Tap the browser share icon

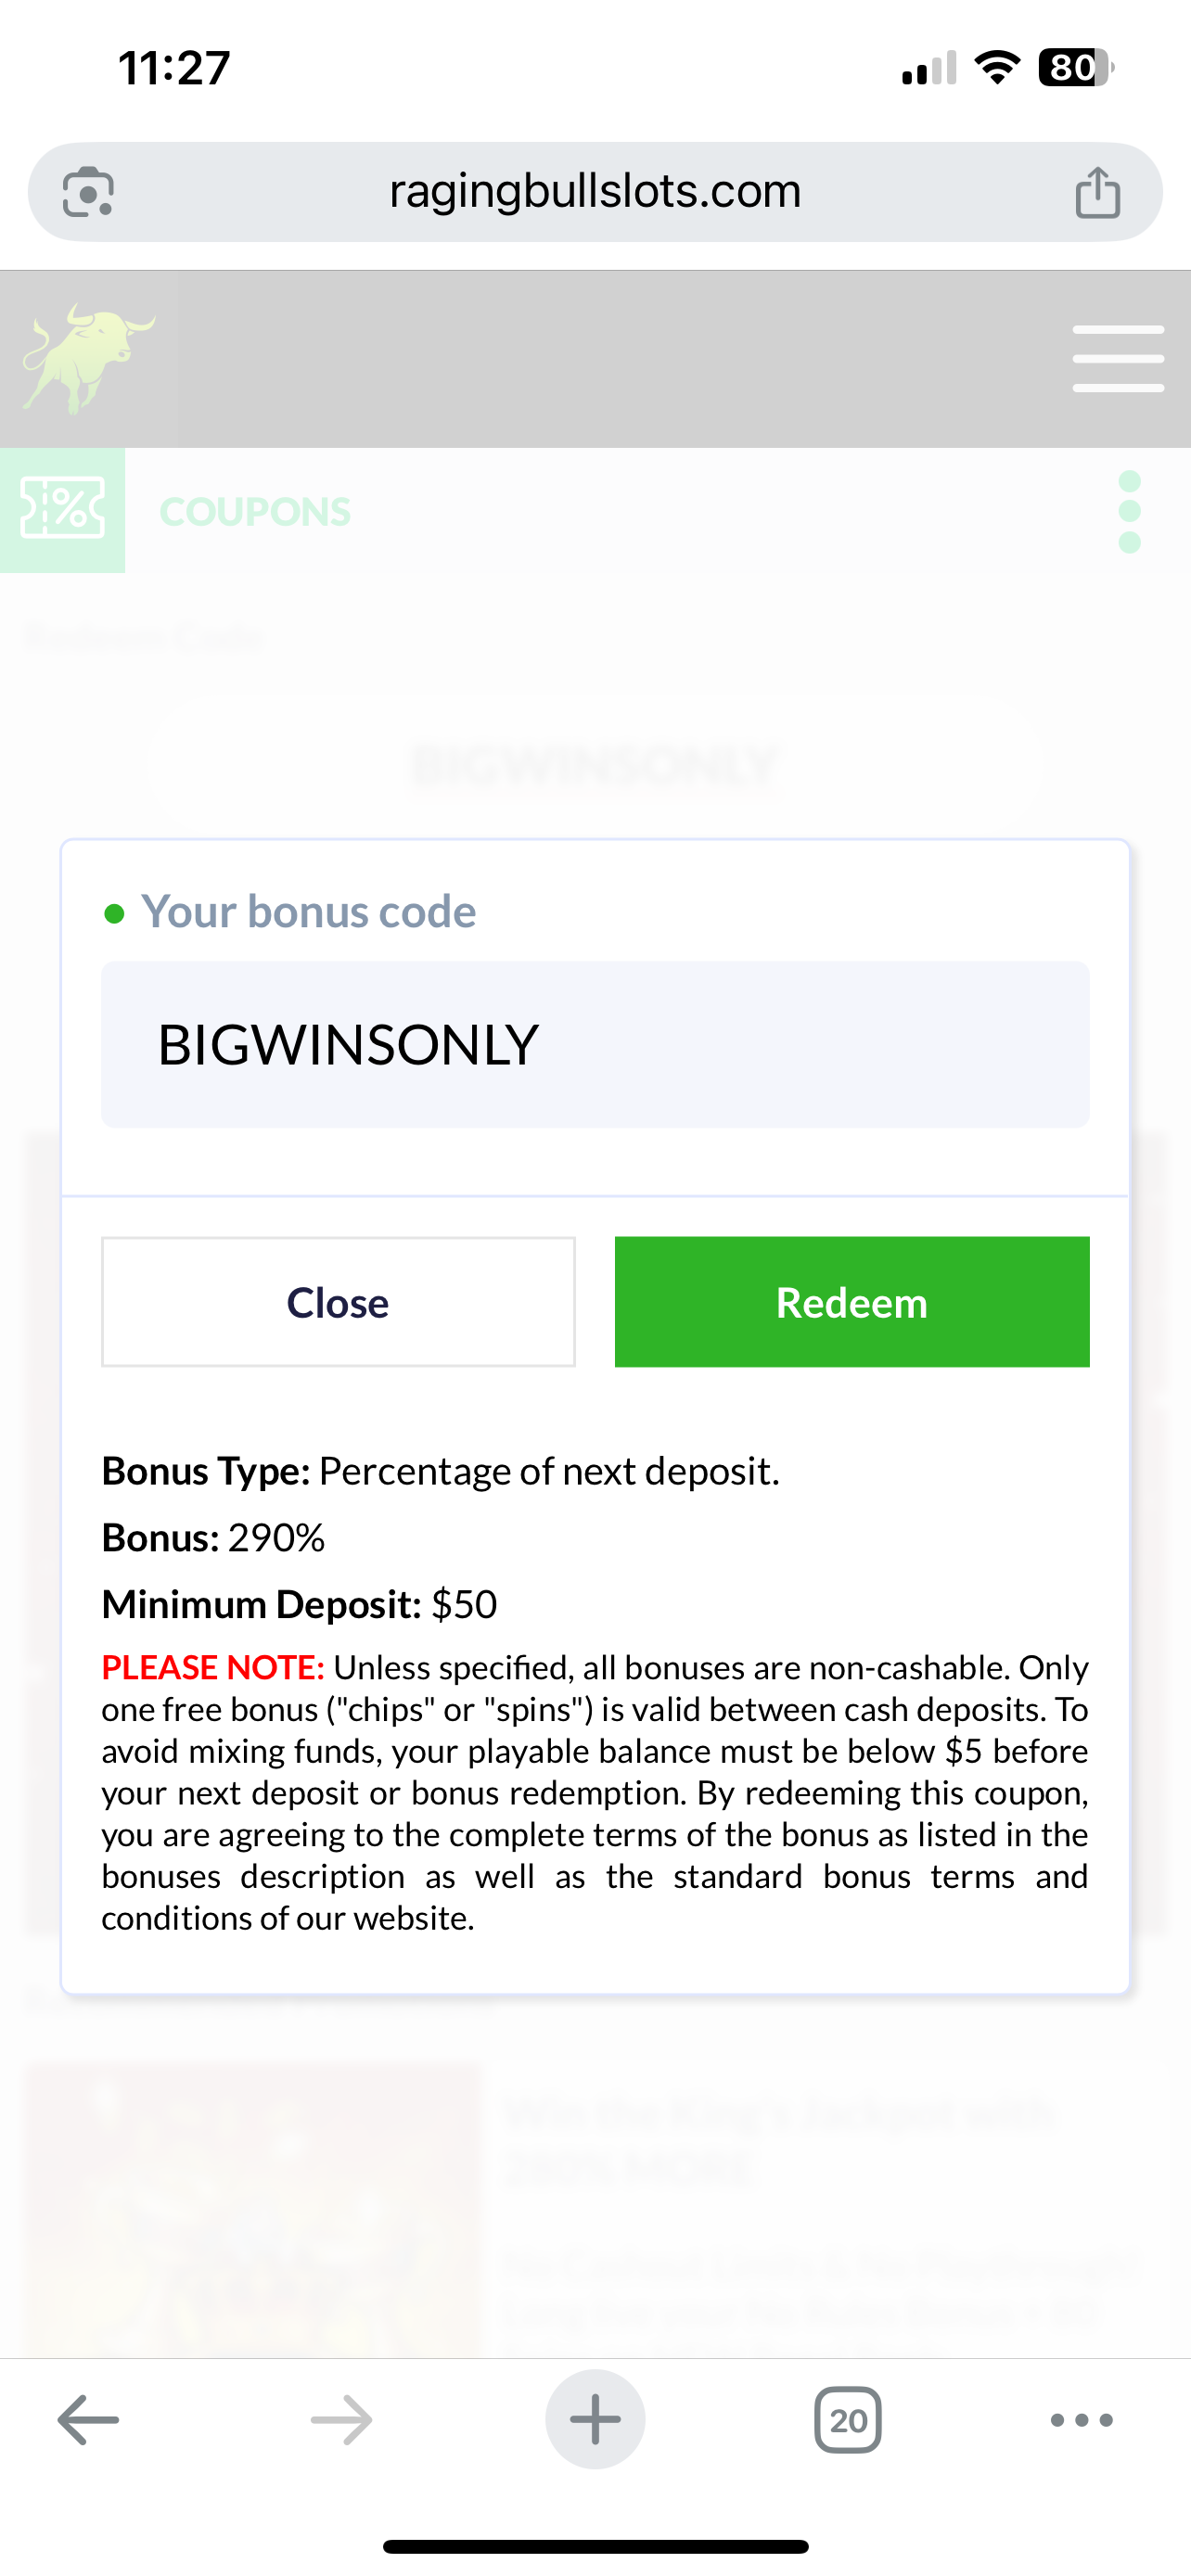pyautogui.click(x=1097, y=192)
